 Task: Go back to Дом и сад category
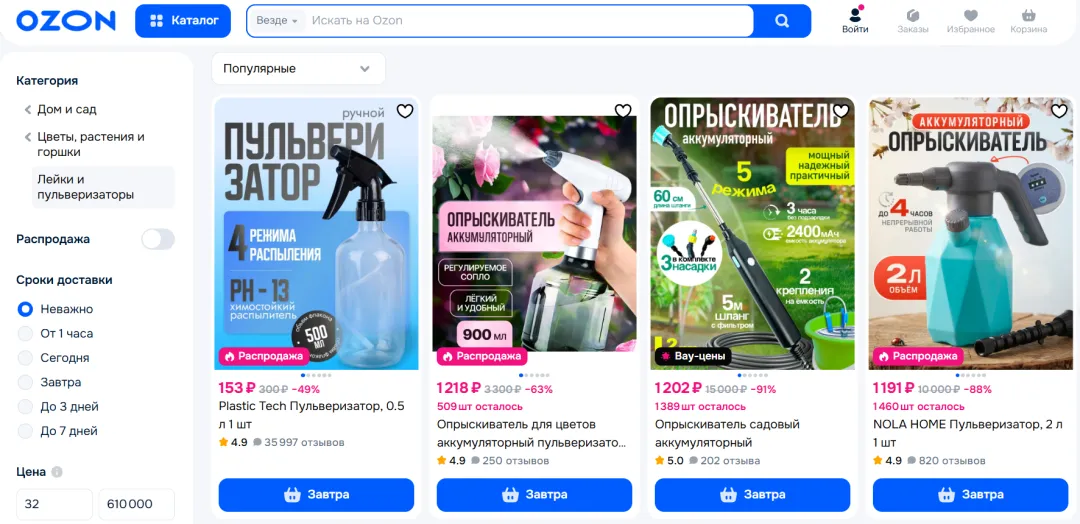pos(66,109)
